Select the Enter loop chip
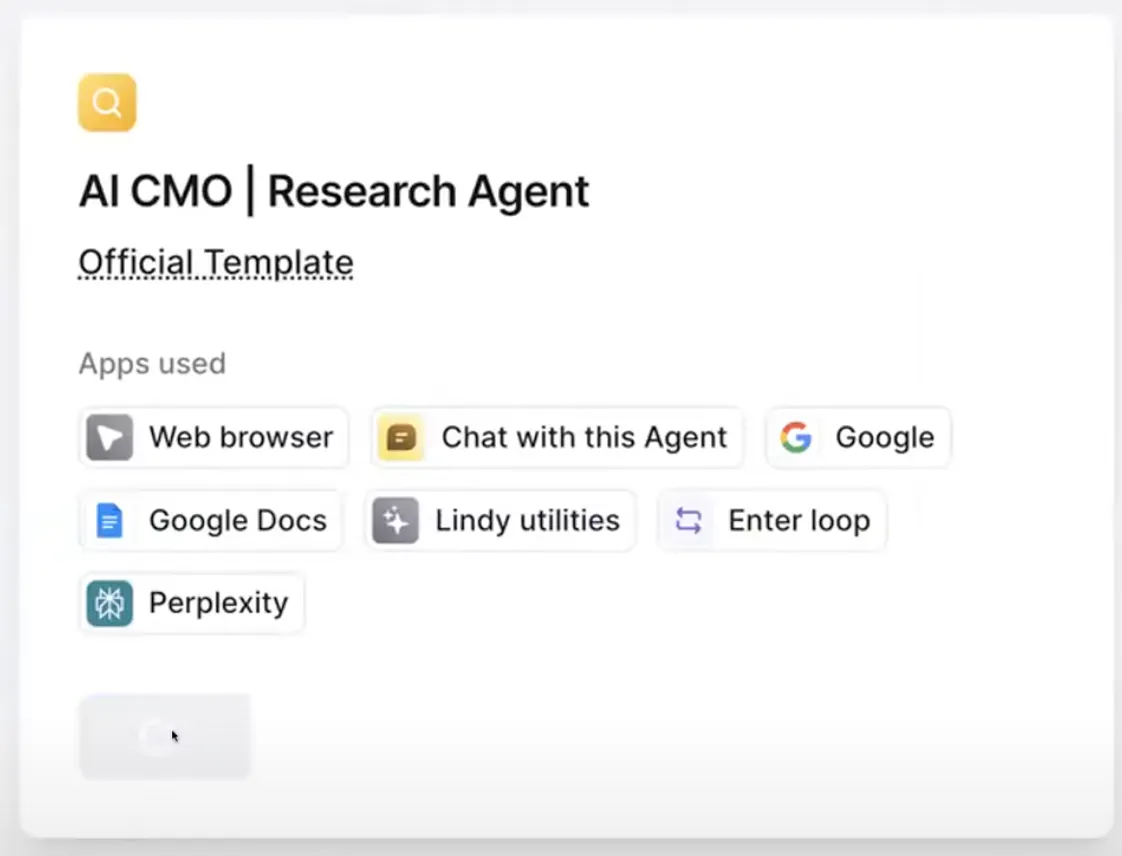Screen dimensions: 1122x856 pos(772,521)
